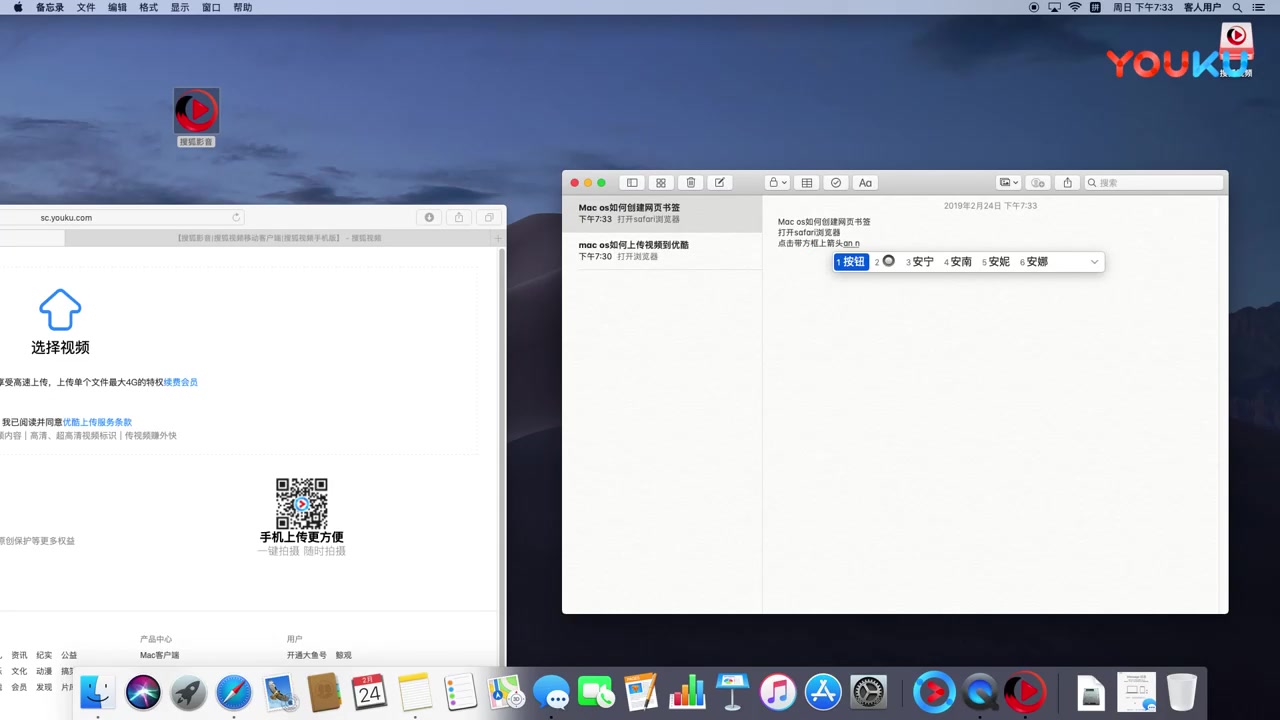Click the Wi-Fi status icon
The height and width of the screenshot is (720, 1280).
coord(1075,7)
